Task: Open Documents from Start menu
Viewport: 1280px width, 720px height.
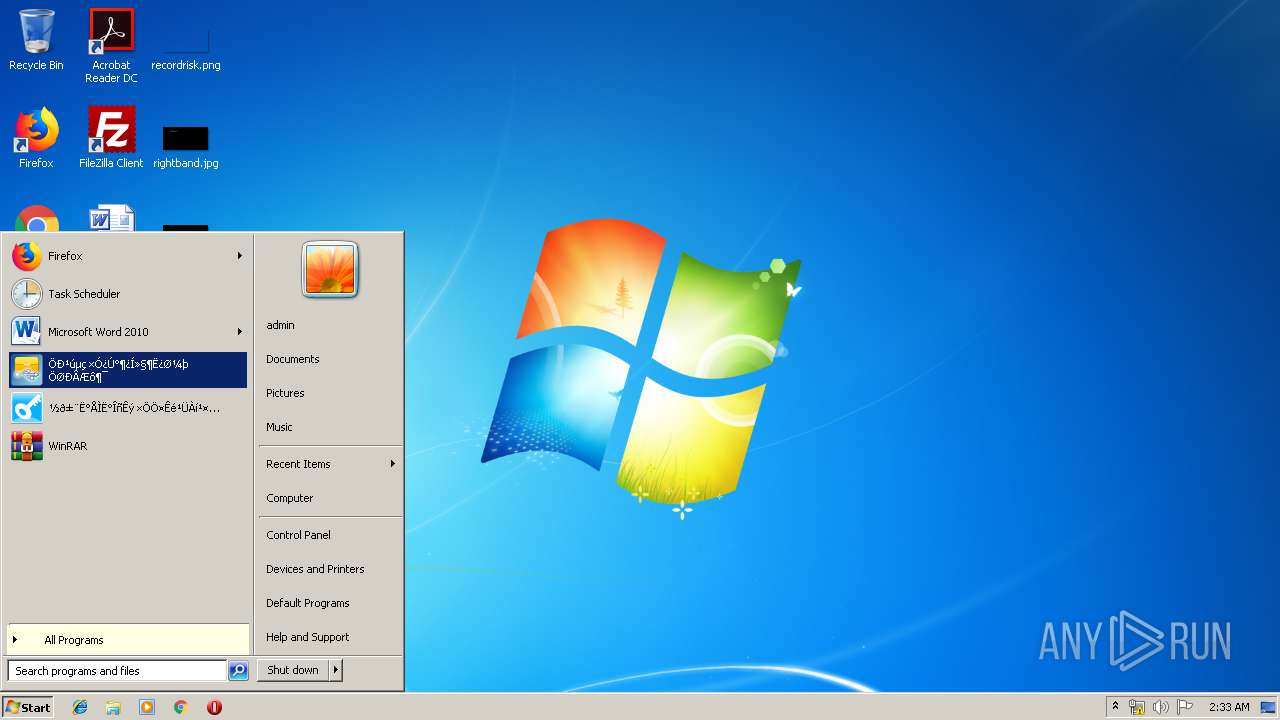Action: (330, 359)
